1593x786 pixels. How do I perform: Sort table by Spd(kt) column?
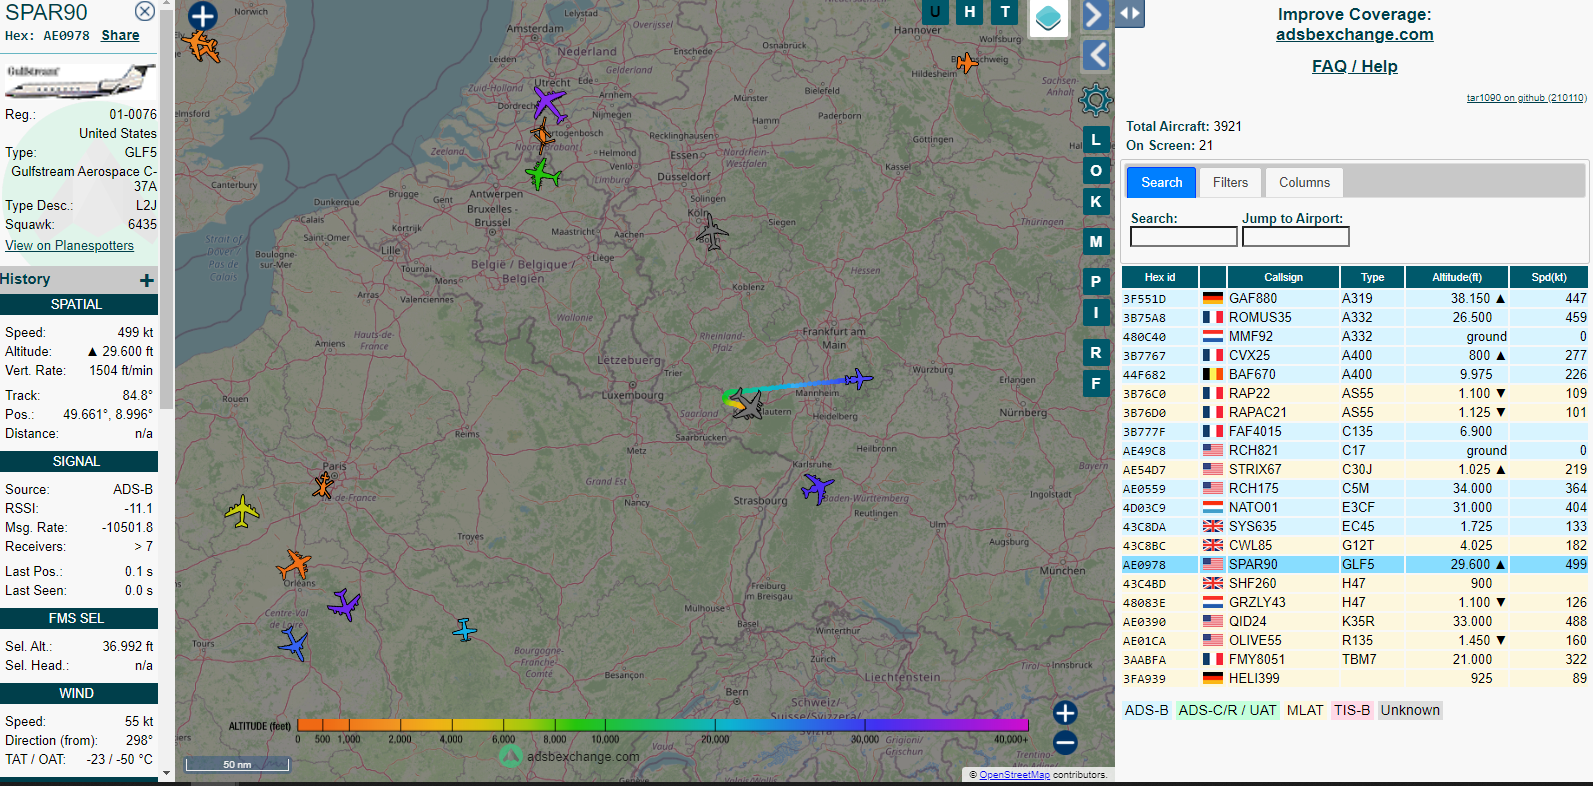(1548, 278)
